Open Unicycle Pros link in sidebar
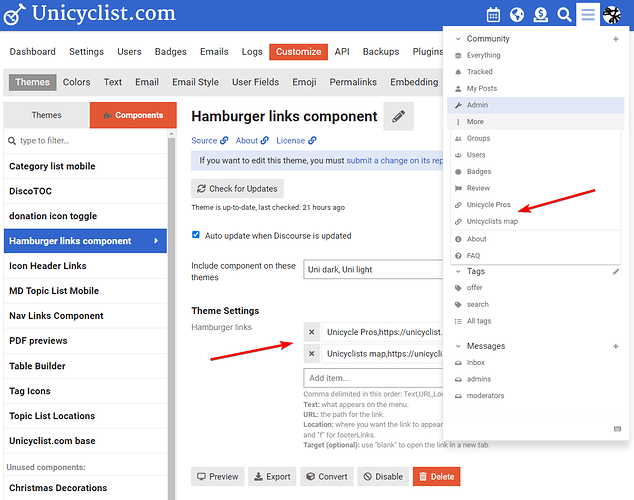This screenshot has height=500, width=634. pos(488,205)
